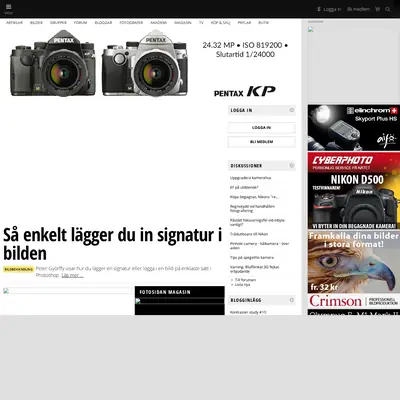
Task: Open the Uppgradera kamerahus discussion
Action: [250, 178]
